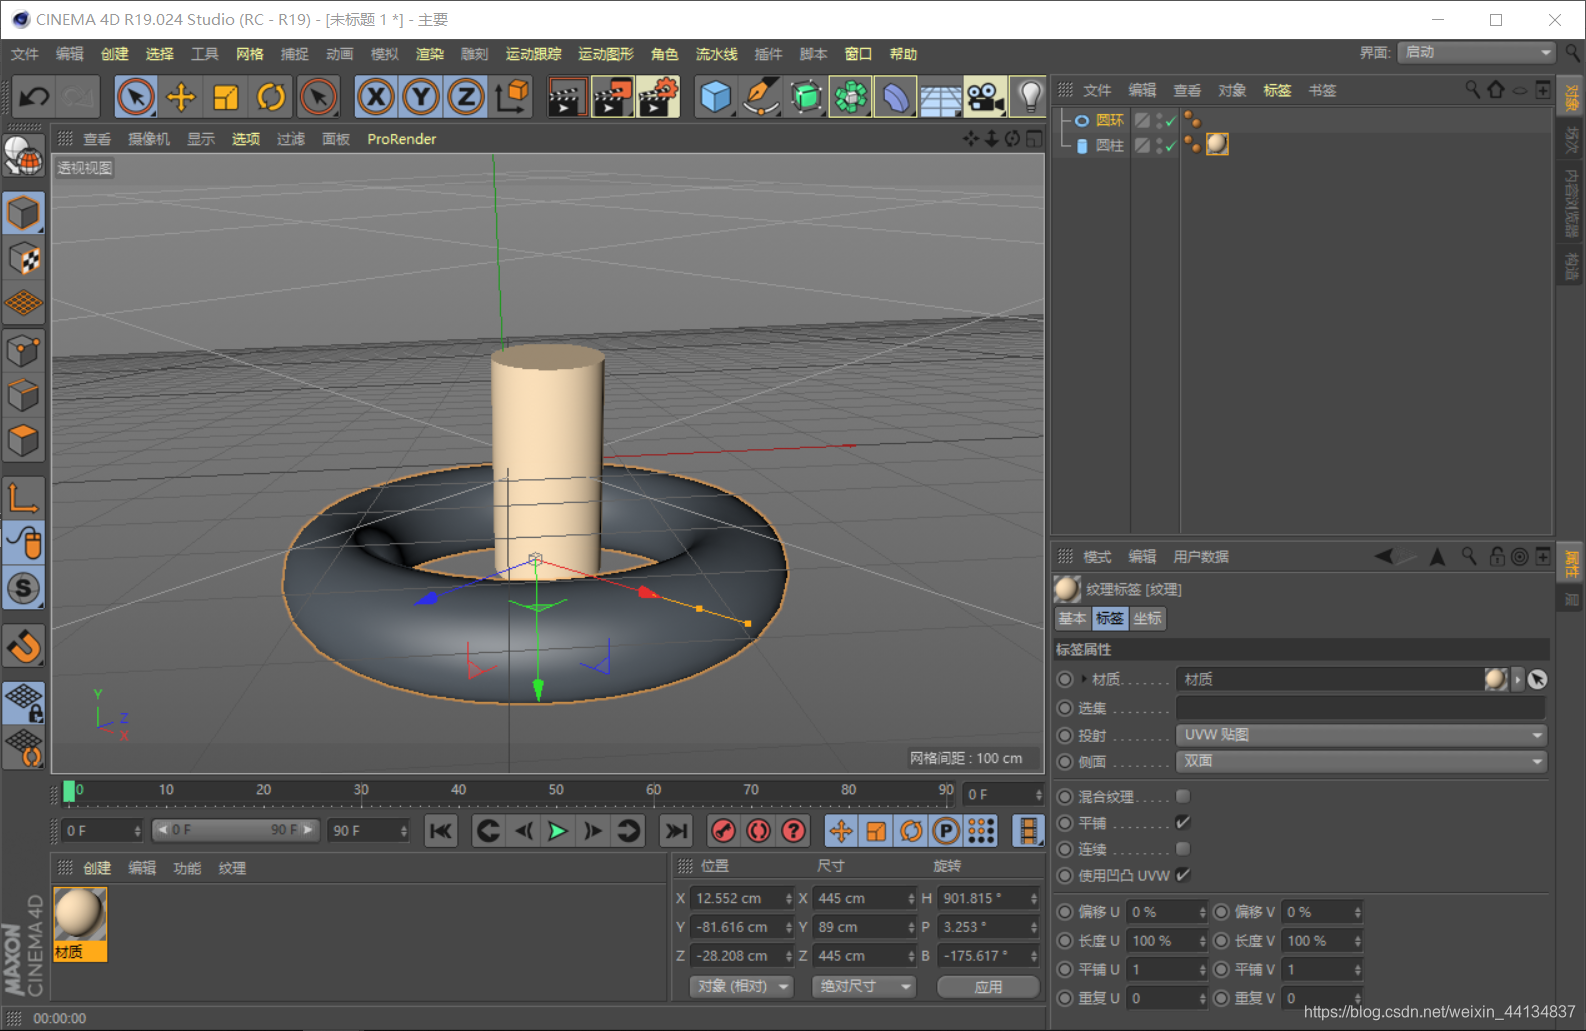The height and width of the screenshot is (1031, 1586).
Task: Click the Undo arrow icon
Action: pos(34,97)
